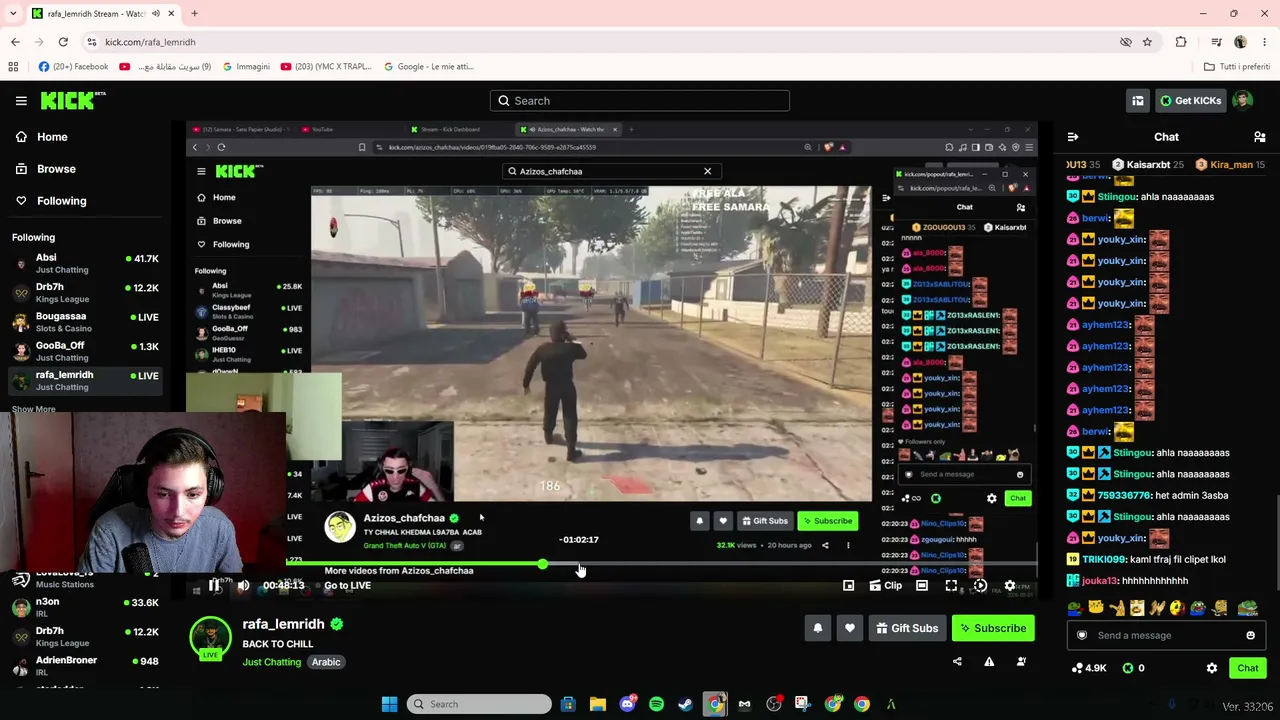Open Absi channel in Following list

point(84,264)
